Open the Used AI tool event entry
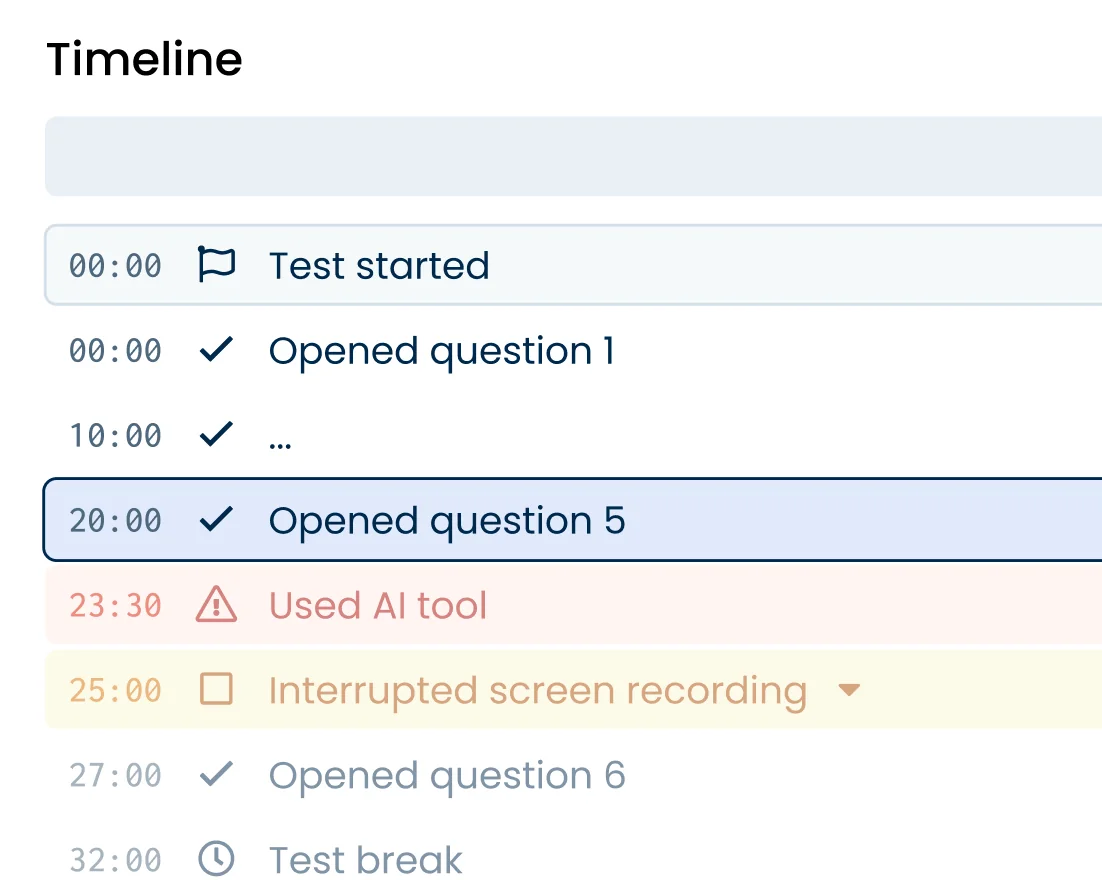The width and height of the screenshot is (1102, 880). (x=378, y=605)
